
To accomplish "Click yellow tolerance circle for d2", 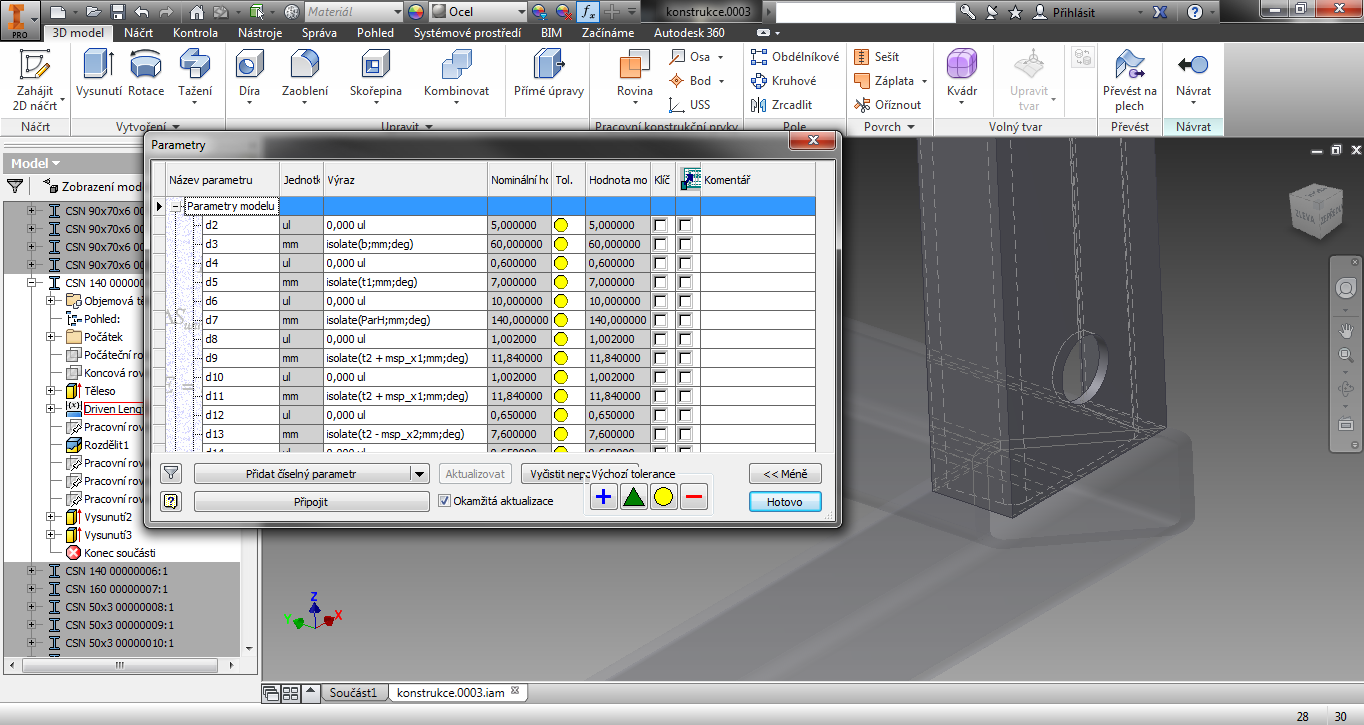I will point(561,225).
